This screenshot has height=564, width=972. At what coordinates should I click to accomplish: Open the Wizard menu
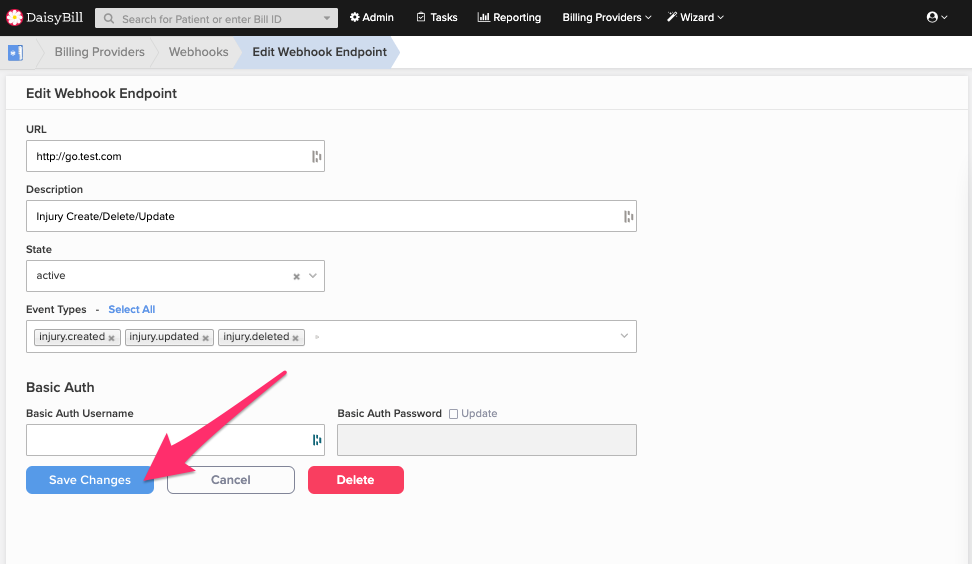pyautogui.click(x=696, y=17)
